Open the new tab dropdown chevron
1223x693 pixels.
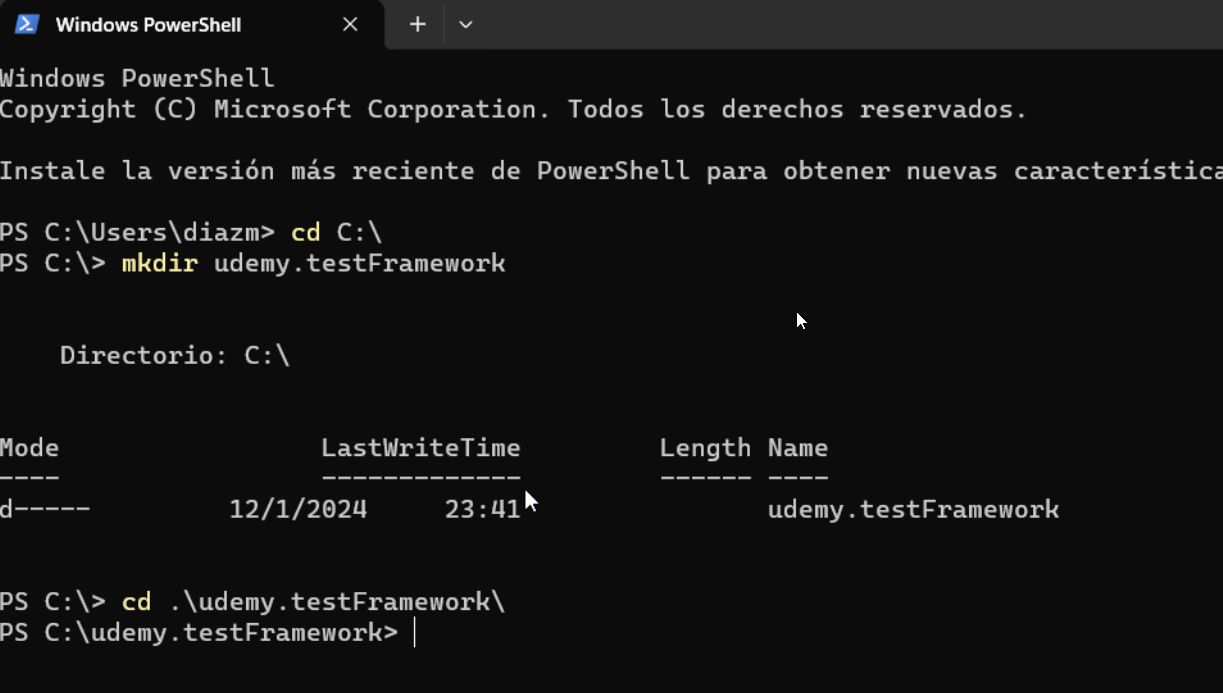coord(465,25)
